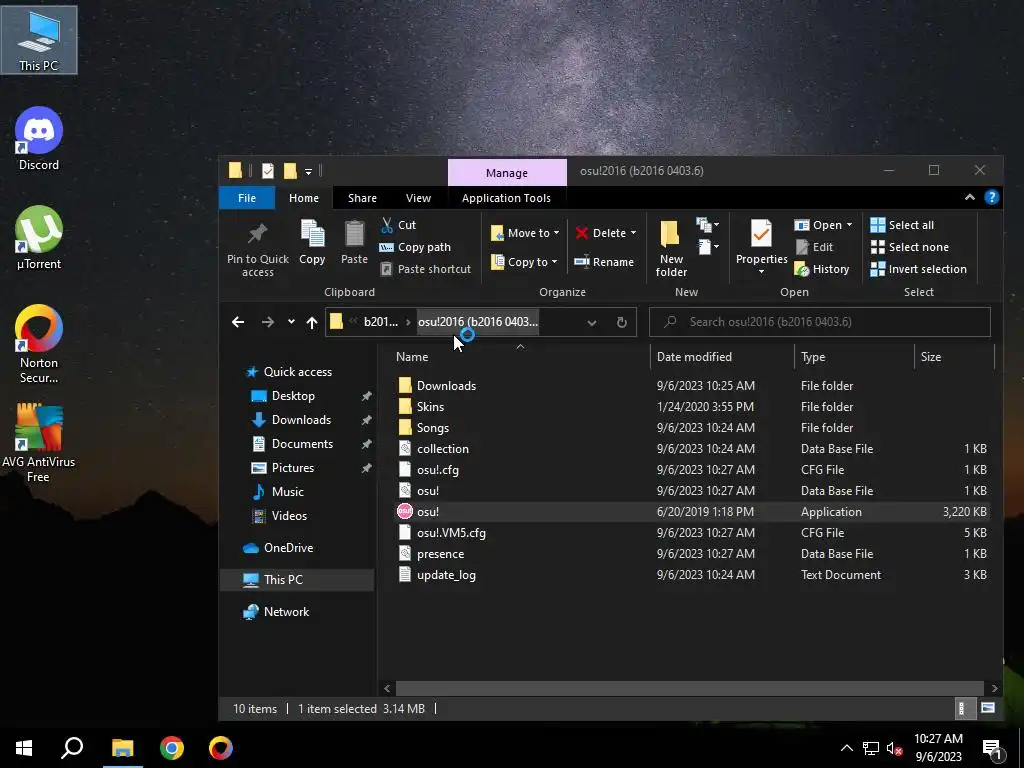The height and width of the screenshot is (768, 1024).
Task: Open file History
Action: click(822, 269)
